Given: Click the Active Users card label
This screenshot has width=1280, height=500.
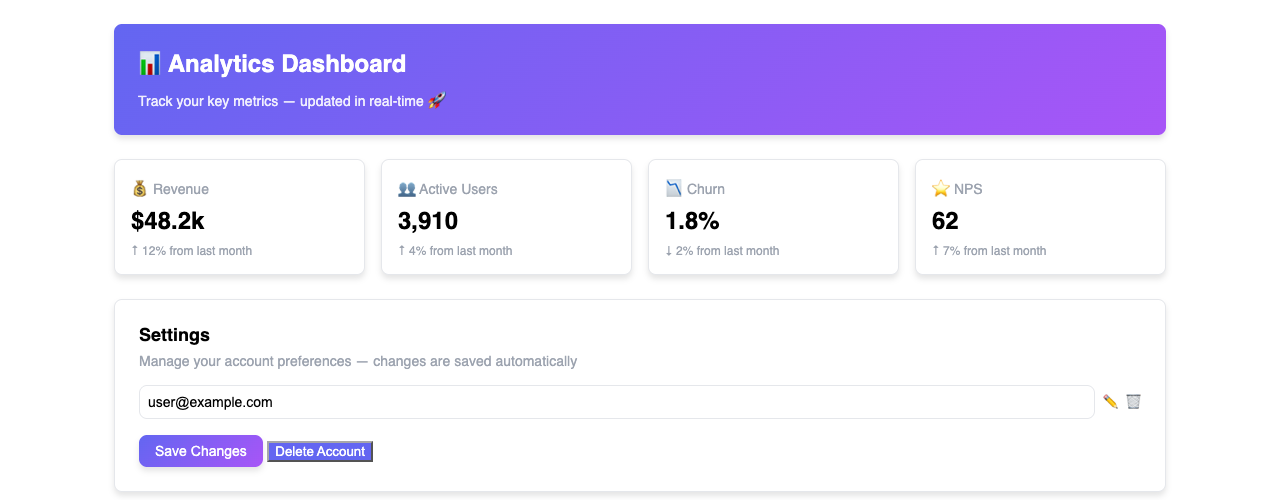Looking at the screenshot, I should (458, 189).
